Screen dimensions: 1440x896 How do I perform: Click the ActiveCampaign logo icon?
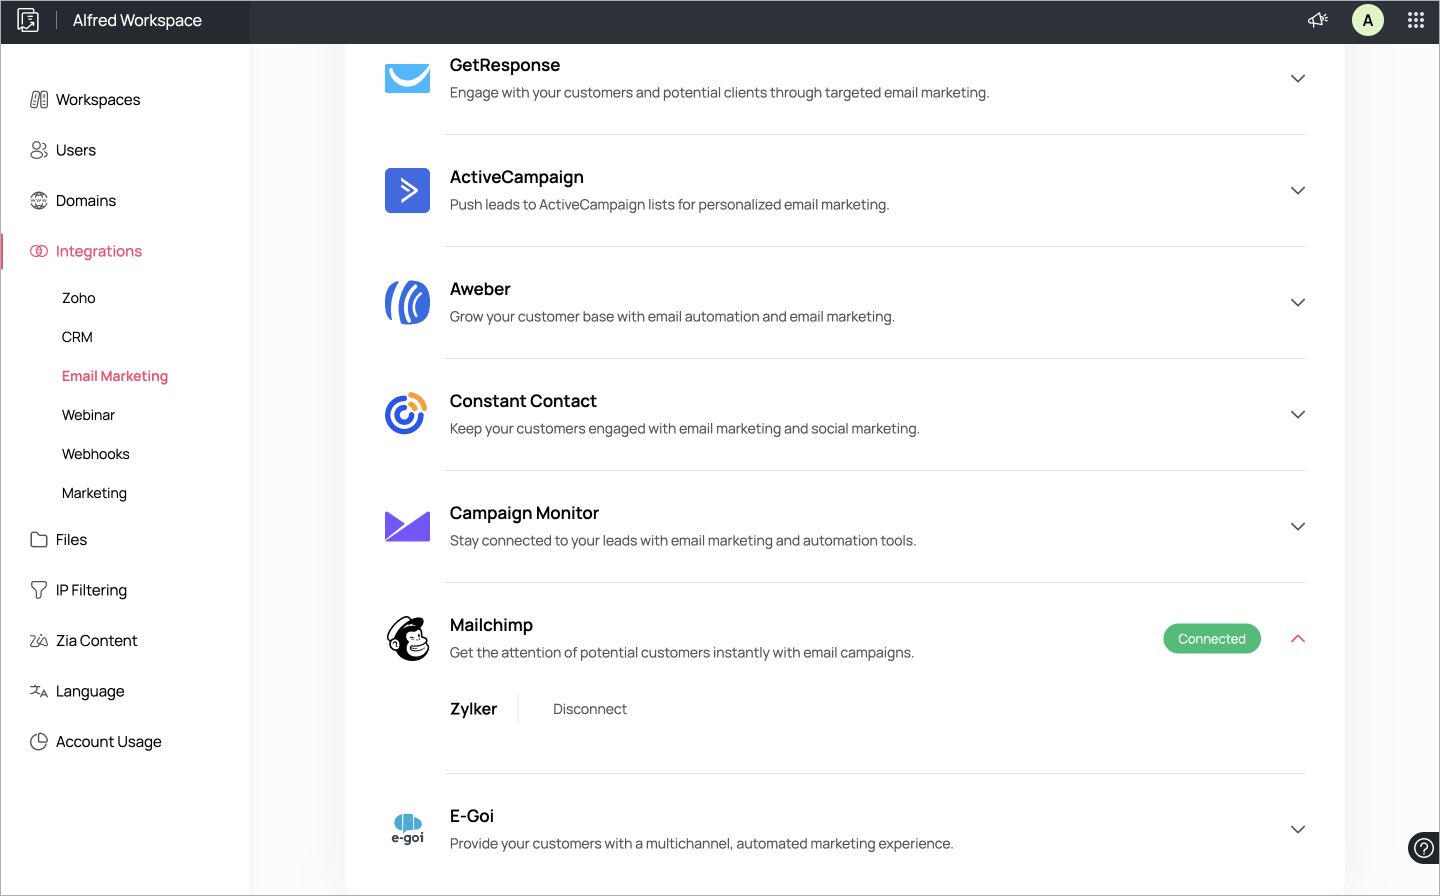pos(408,190)
